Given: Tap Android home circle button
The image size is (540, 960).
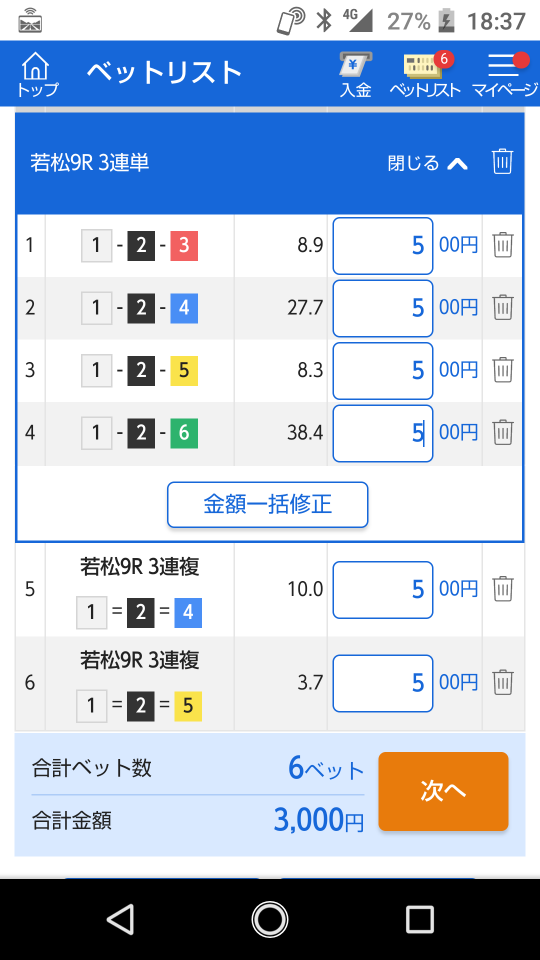Looking at the screenshot, I should click(x=269, y=919).
